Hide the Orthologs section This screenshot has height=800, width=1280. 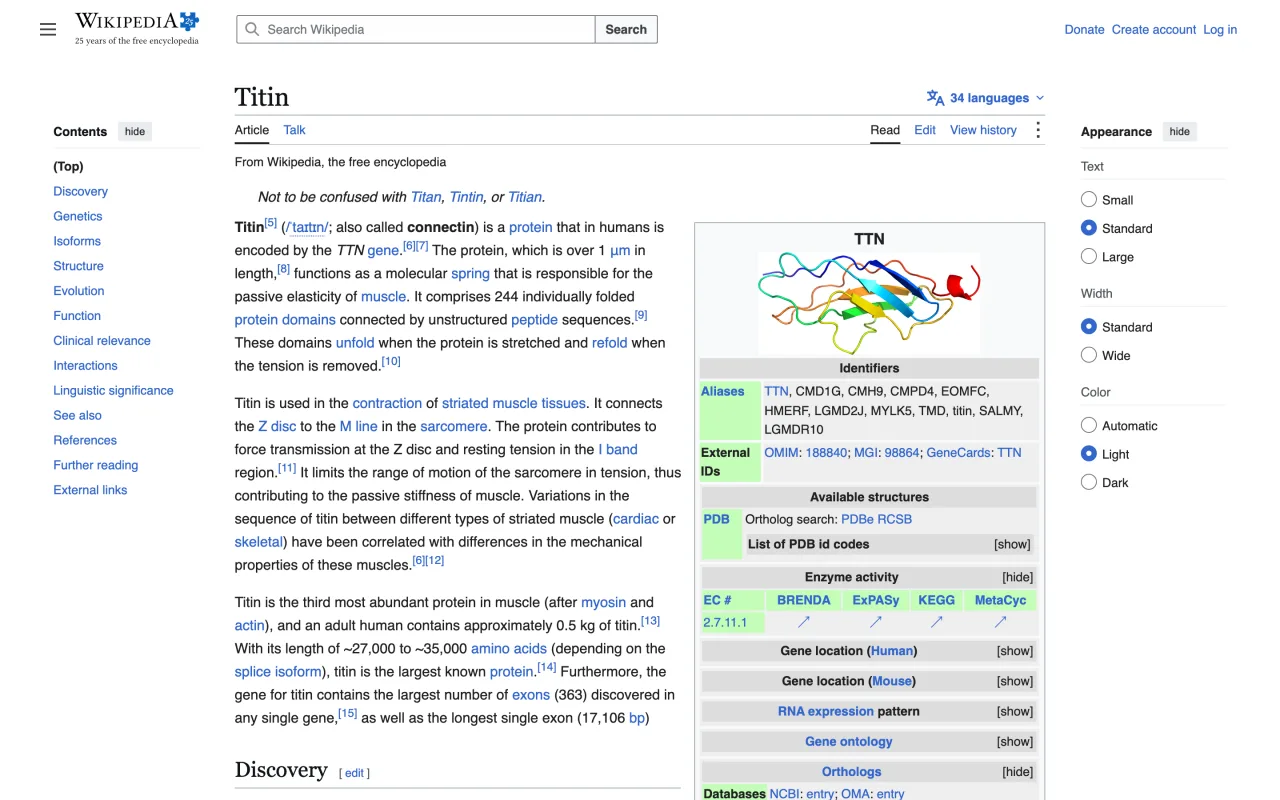point(1017,772)
